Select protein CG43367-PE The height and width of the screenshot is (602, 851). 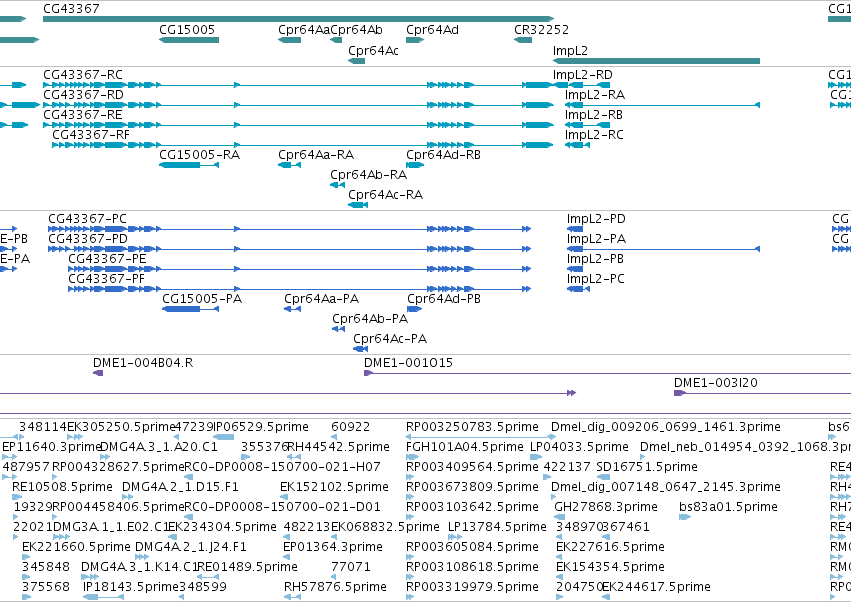click(300, 269)
